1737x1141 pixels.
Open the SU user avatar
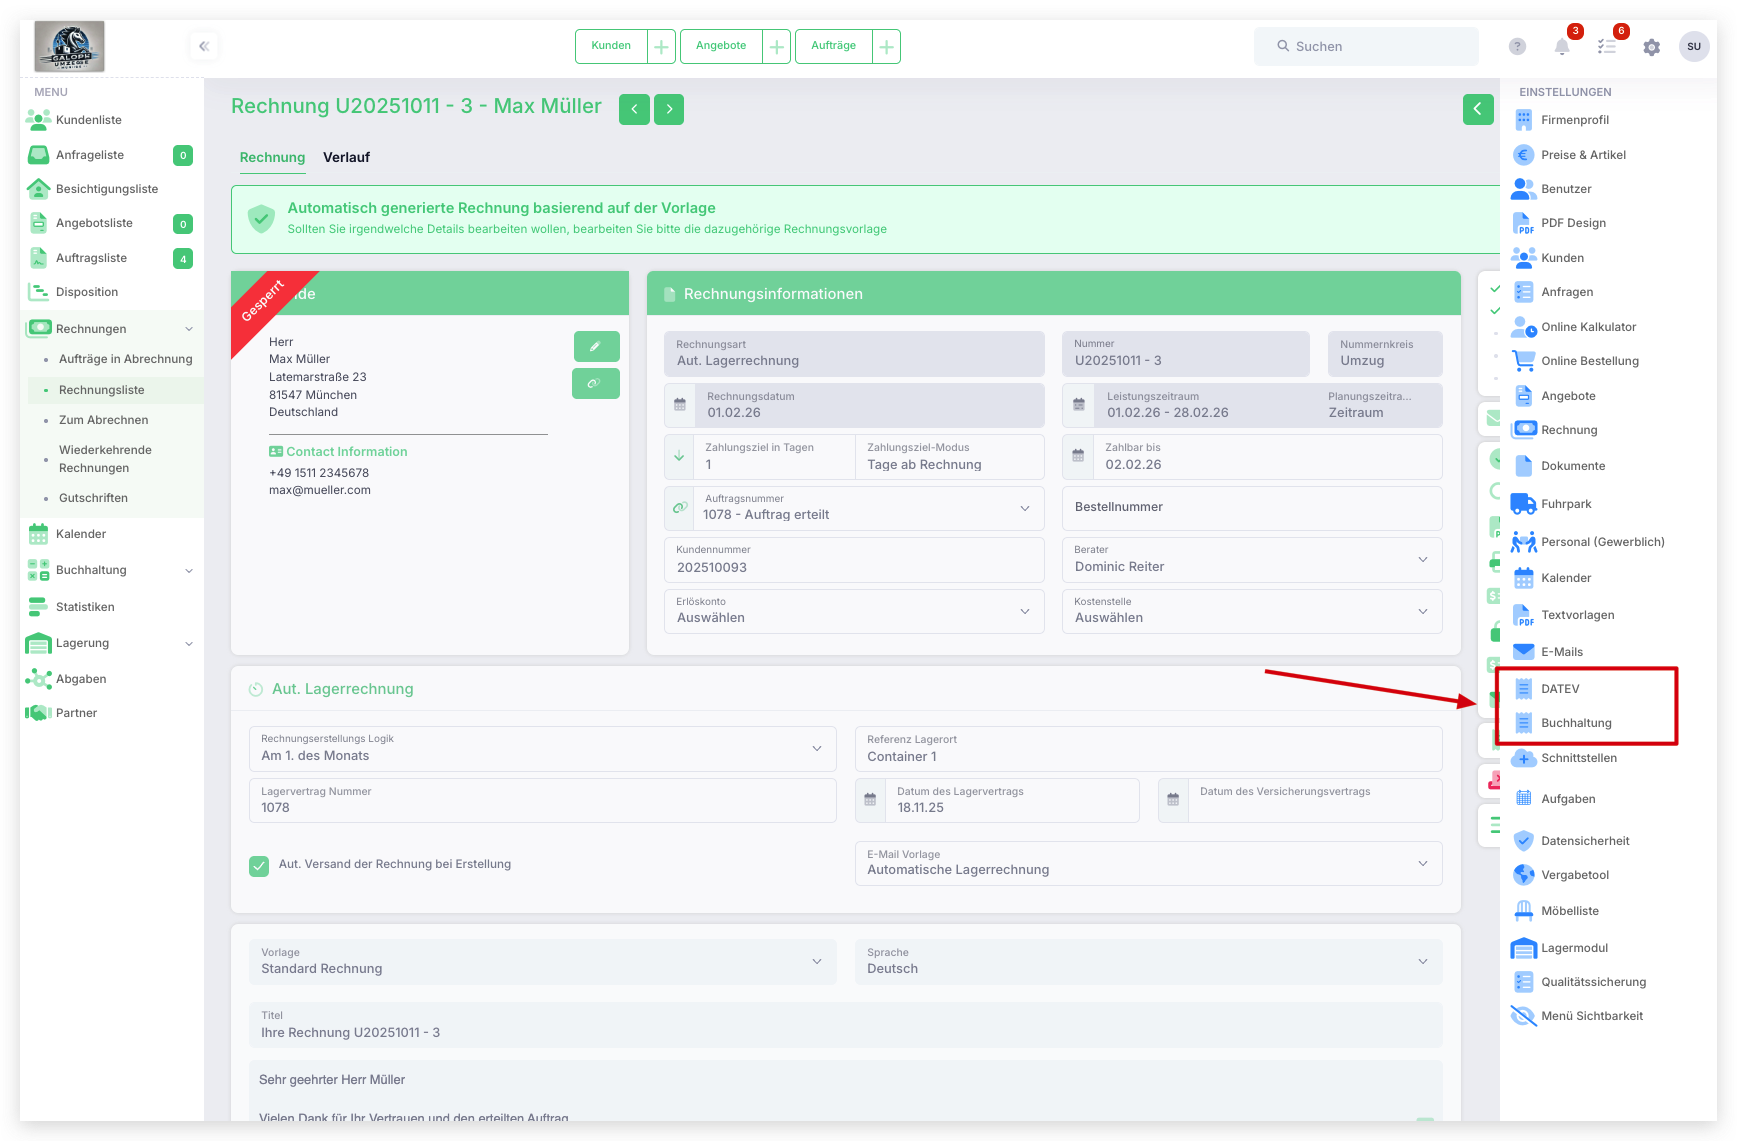pyautogui.click(x=1694, y=46)
